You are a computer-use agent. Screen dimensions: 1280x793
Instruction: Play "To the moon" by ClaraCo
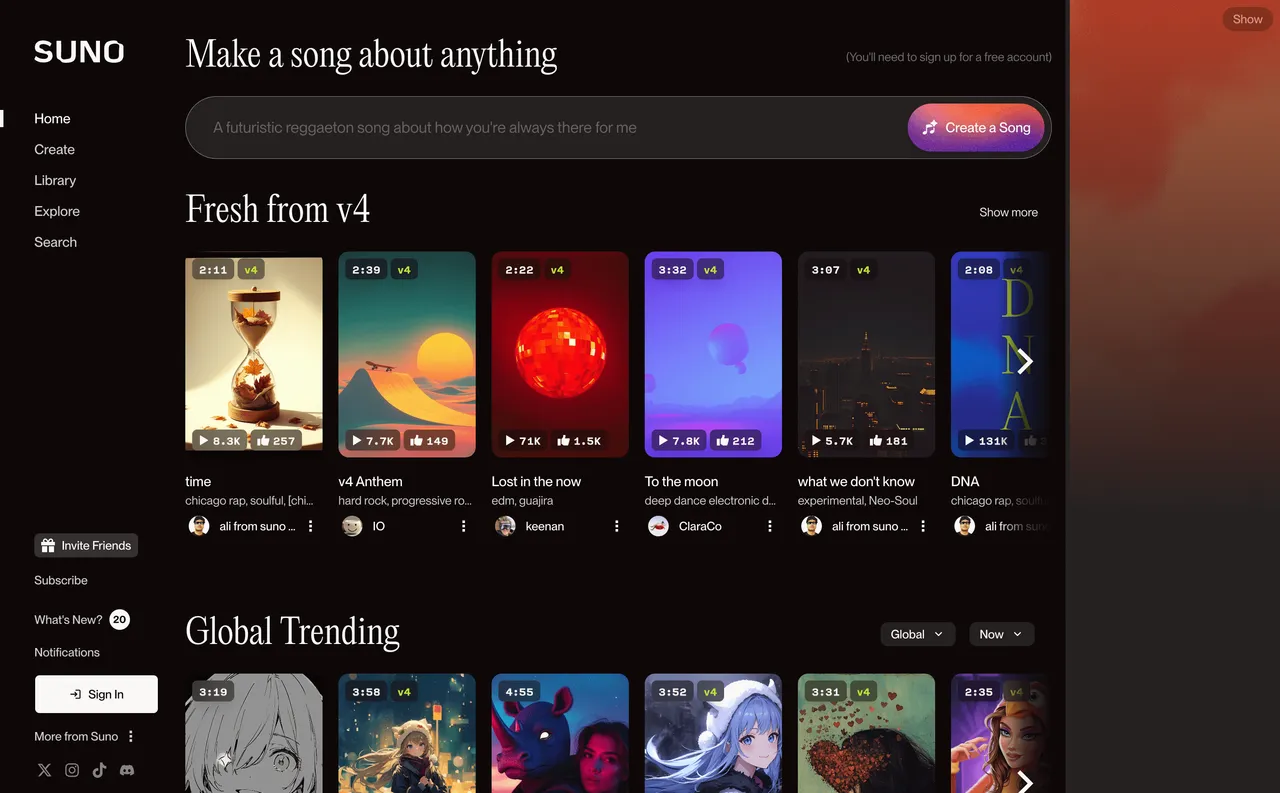point(662,440)
